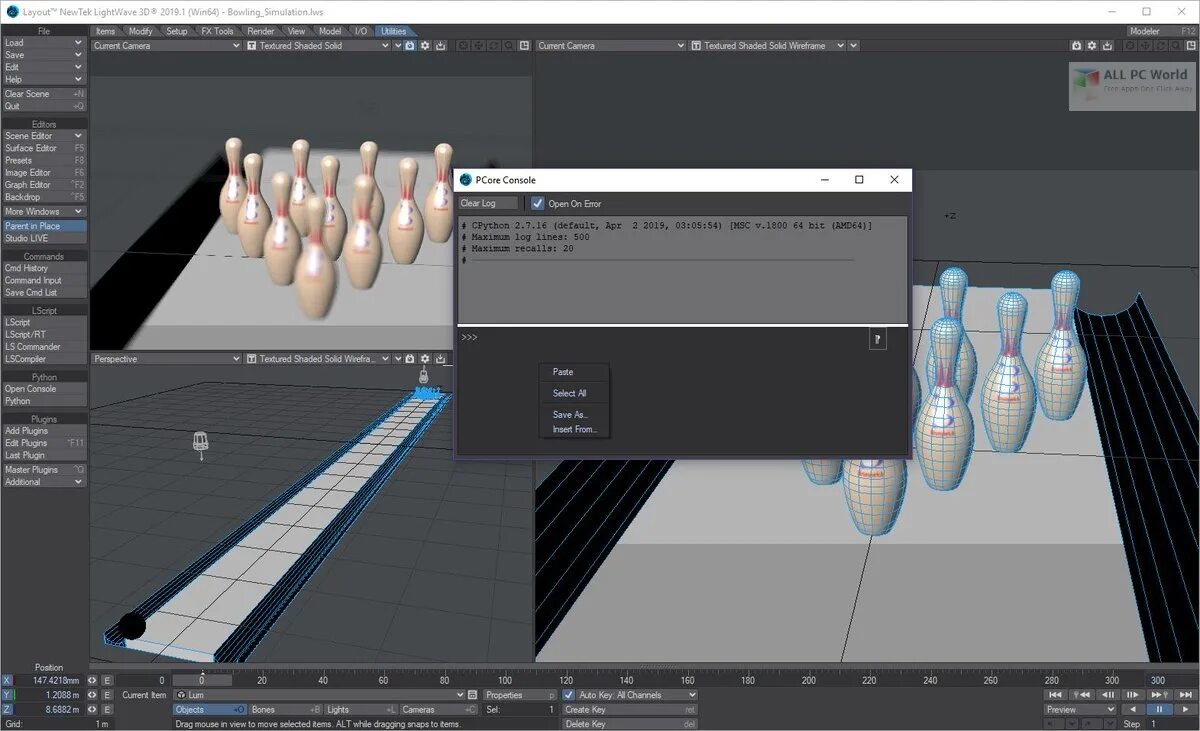The image size is (1200, 731).
Task: Switch selection mode to Objects
Action: pos(210,709)
